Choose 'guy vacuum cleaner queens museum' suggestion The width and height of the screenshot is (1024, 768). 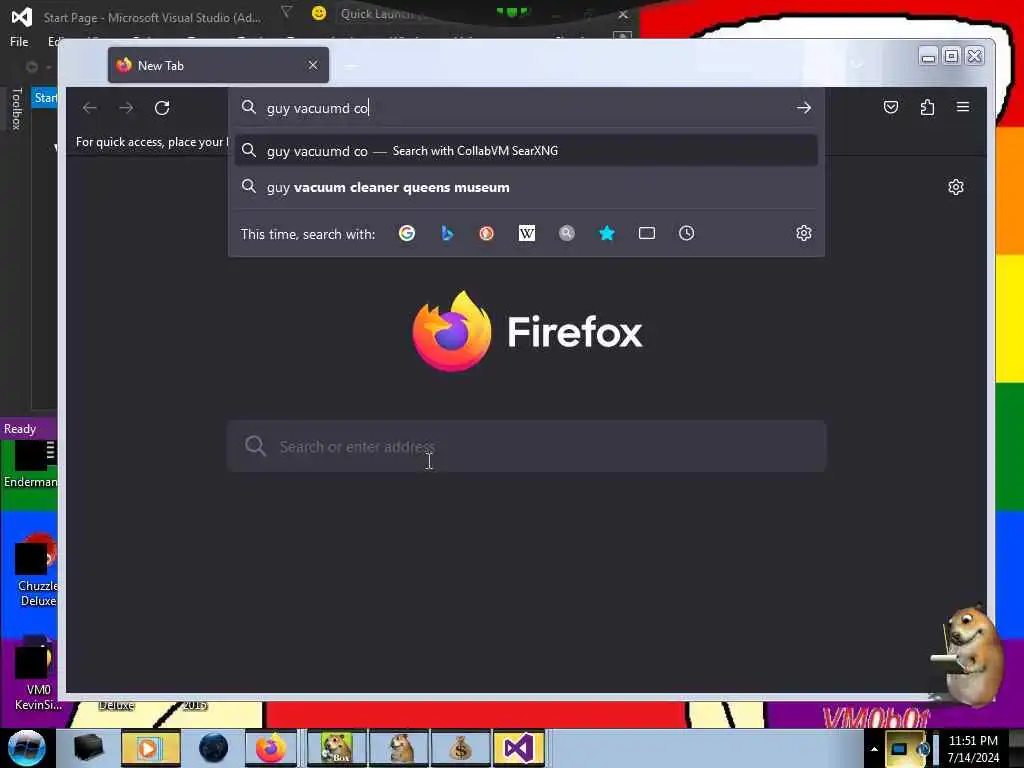pos(526,187)
